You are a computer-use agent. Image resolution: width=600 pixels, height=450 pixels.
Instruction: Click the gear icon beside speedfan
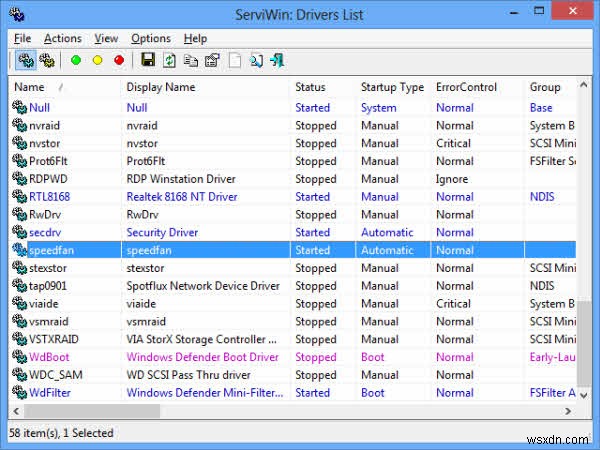(x=19, y=250)
